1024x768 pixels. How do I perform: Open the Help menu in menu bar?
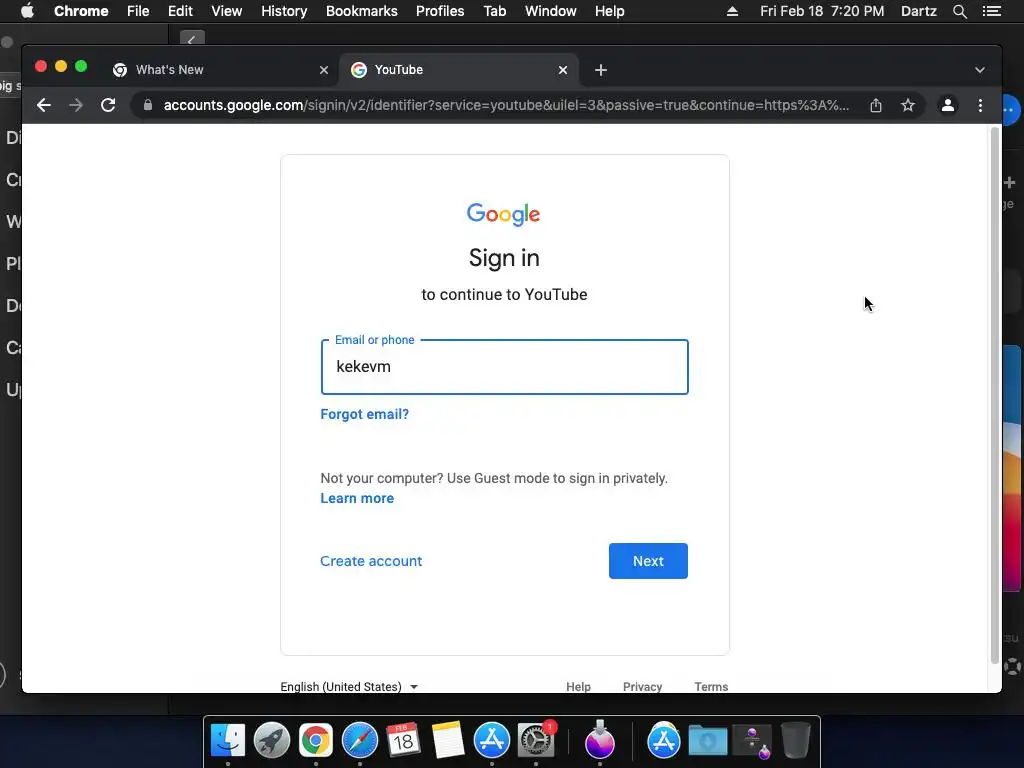click(x=609, y=11)
